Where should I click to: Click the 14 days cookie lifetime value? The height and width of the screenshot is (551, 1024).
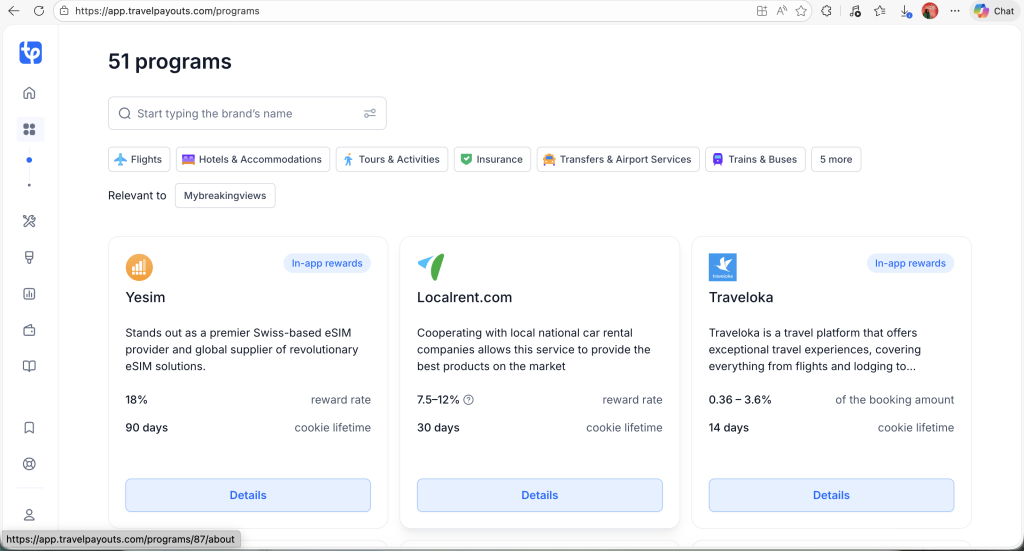coord(729,428)
